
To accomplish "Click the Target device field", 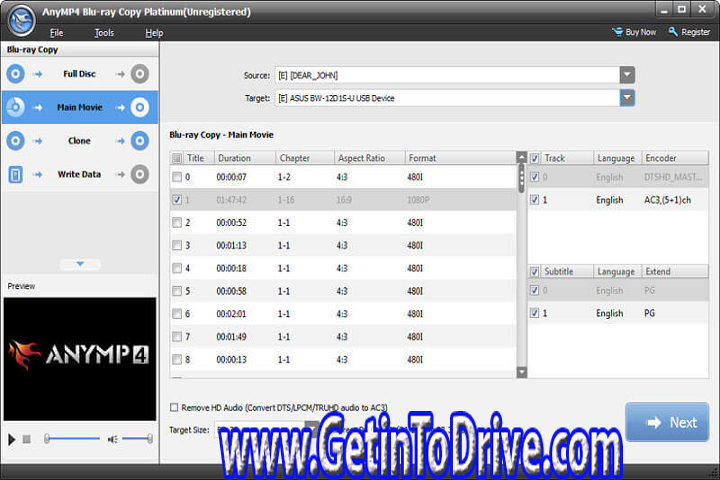I will [x=447, y=98].
